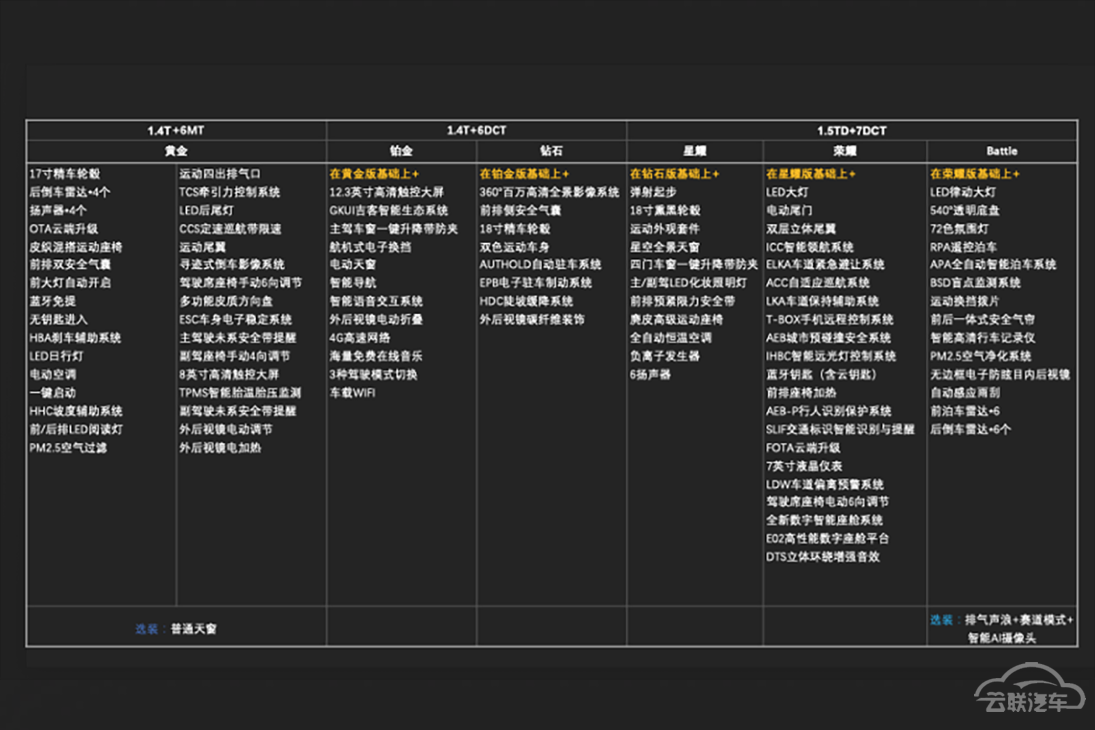Click the "后倒车雷达•6个" entry

(x=970, y=430)
